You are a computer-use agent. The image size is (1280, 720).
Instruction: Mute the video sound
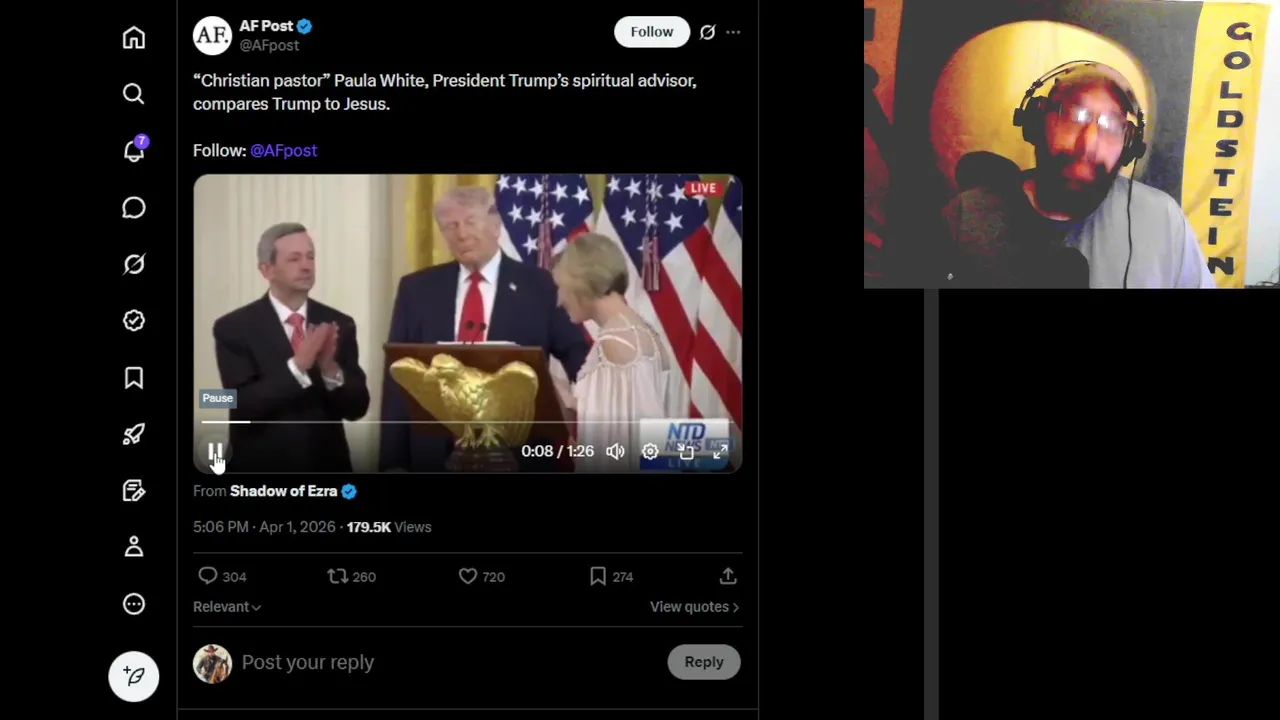(x=615, y=452)
